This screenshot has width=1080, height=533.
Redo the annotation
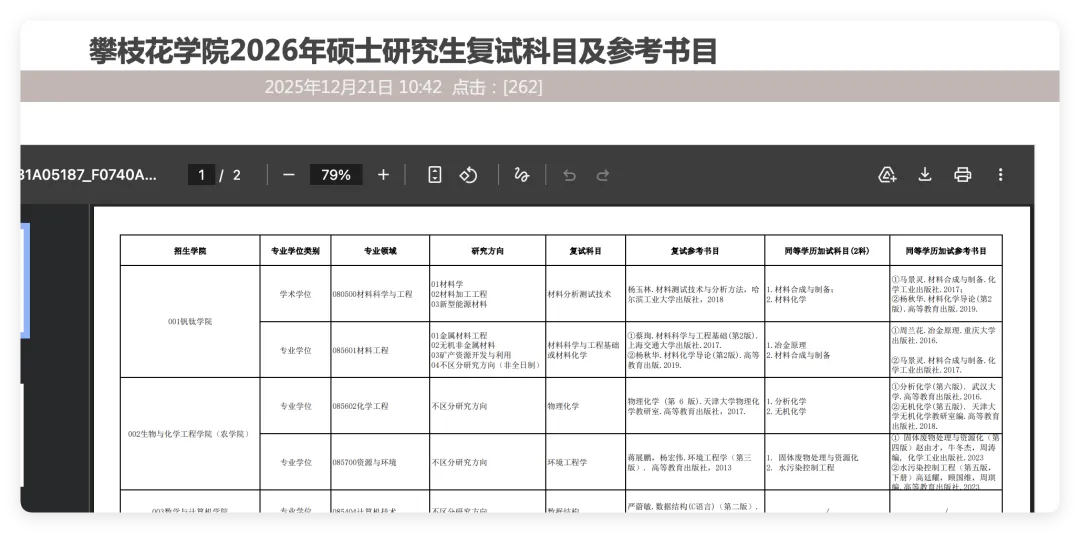(x=603, y=175)
